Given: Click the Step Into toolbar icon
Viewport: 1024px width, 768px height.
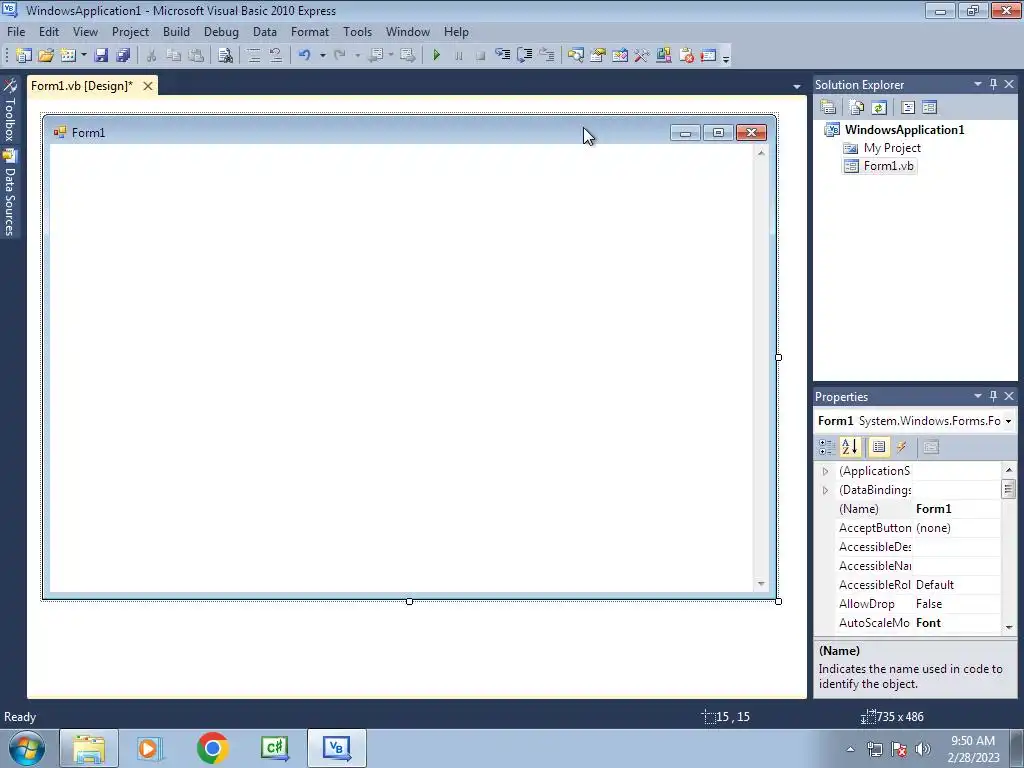Looking at the screenshot, I should click(502, 56).
